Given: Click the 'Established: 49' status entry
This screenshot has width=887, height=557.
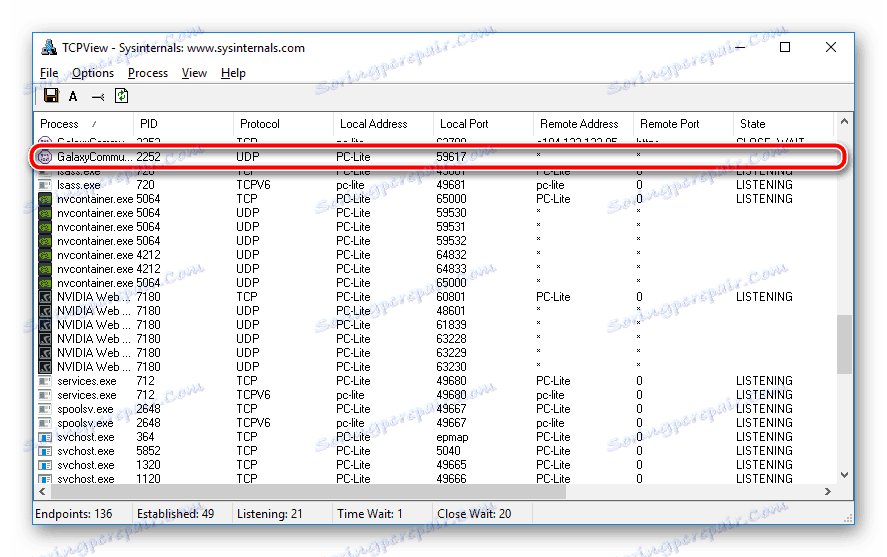Looking at the screenshot, I should [x=175, y=514].
